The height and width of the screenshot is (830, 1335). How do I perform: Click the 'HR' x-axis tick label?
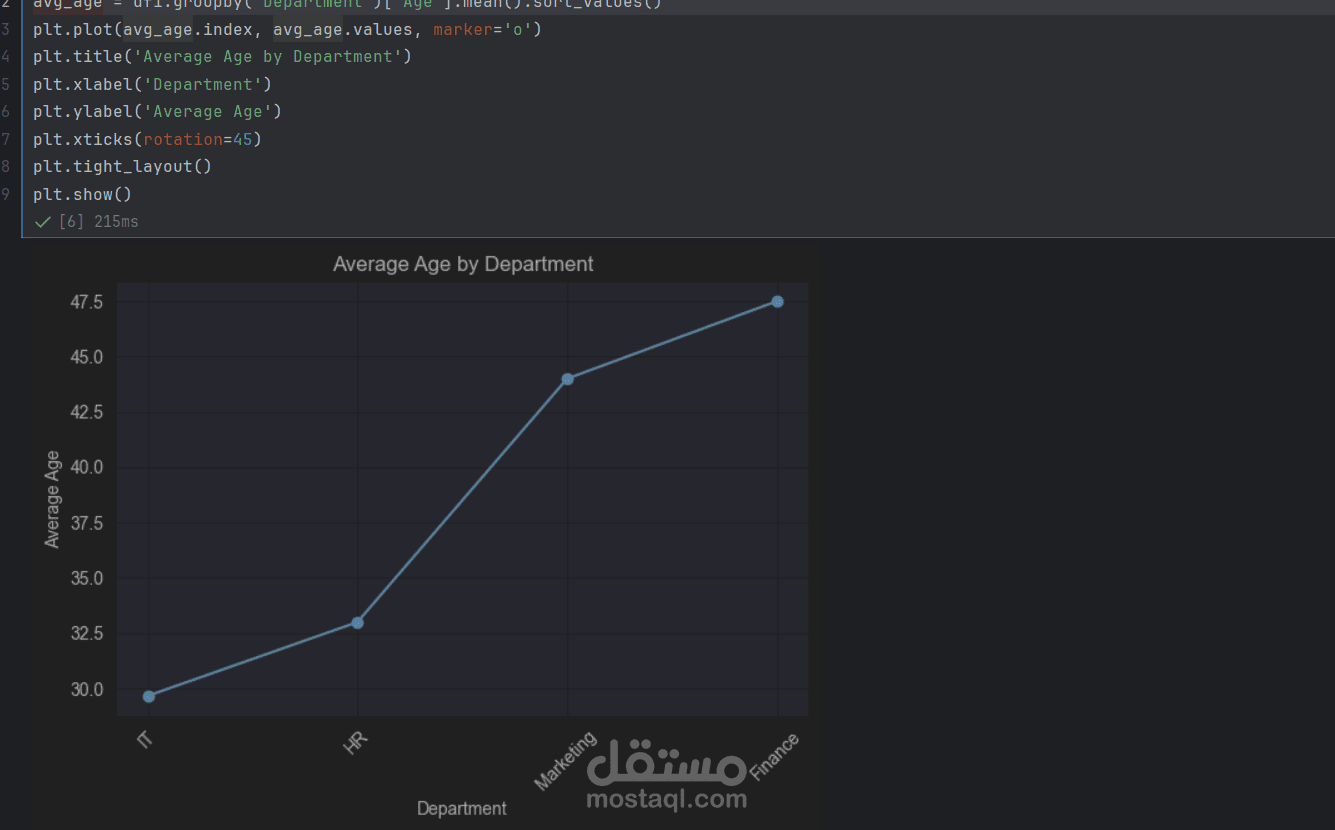(x=355, y=743)
